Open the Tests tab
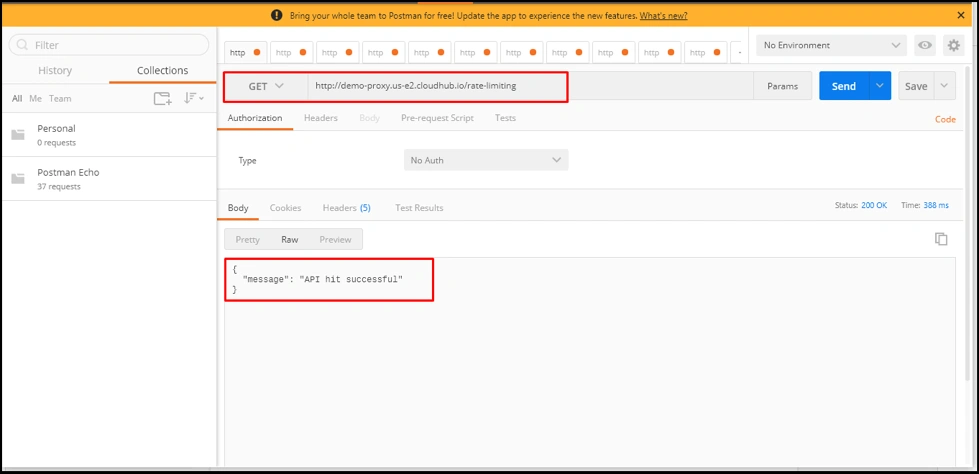Viewport: 979px width, 474px height. (505, 117)
